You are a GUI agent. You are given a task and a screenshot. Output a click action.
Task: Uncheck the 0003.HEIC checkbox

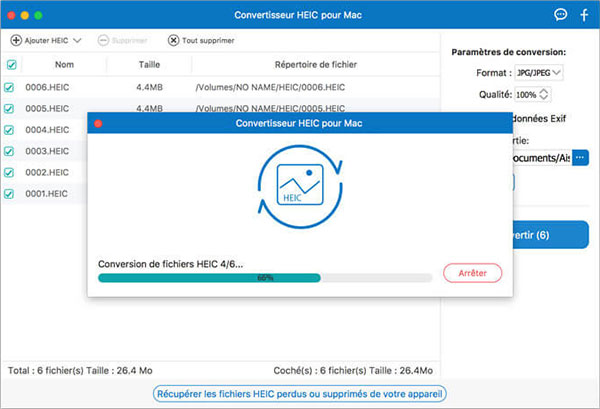click(9, 151)
